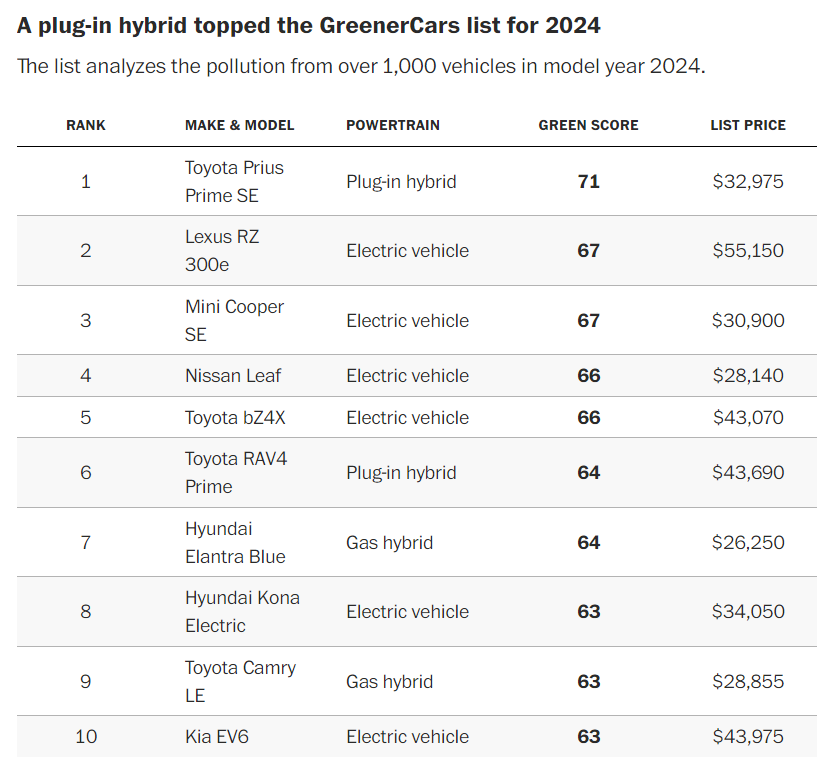
Task: Click the Toyota RAV4 Prime entry
Action: tap(236, 473)
